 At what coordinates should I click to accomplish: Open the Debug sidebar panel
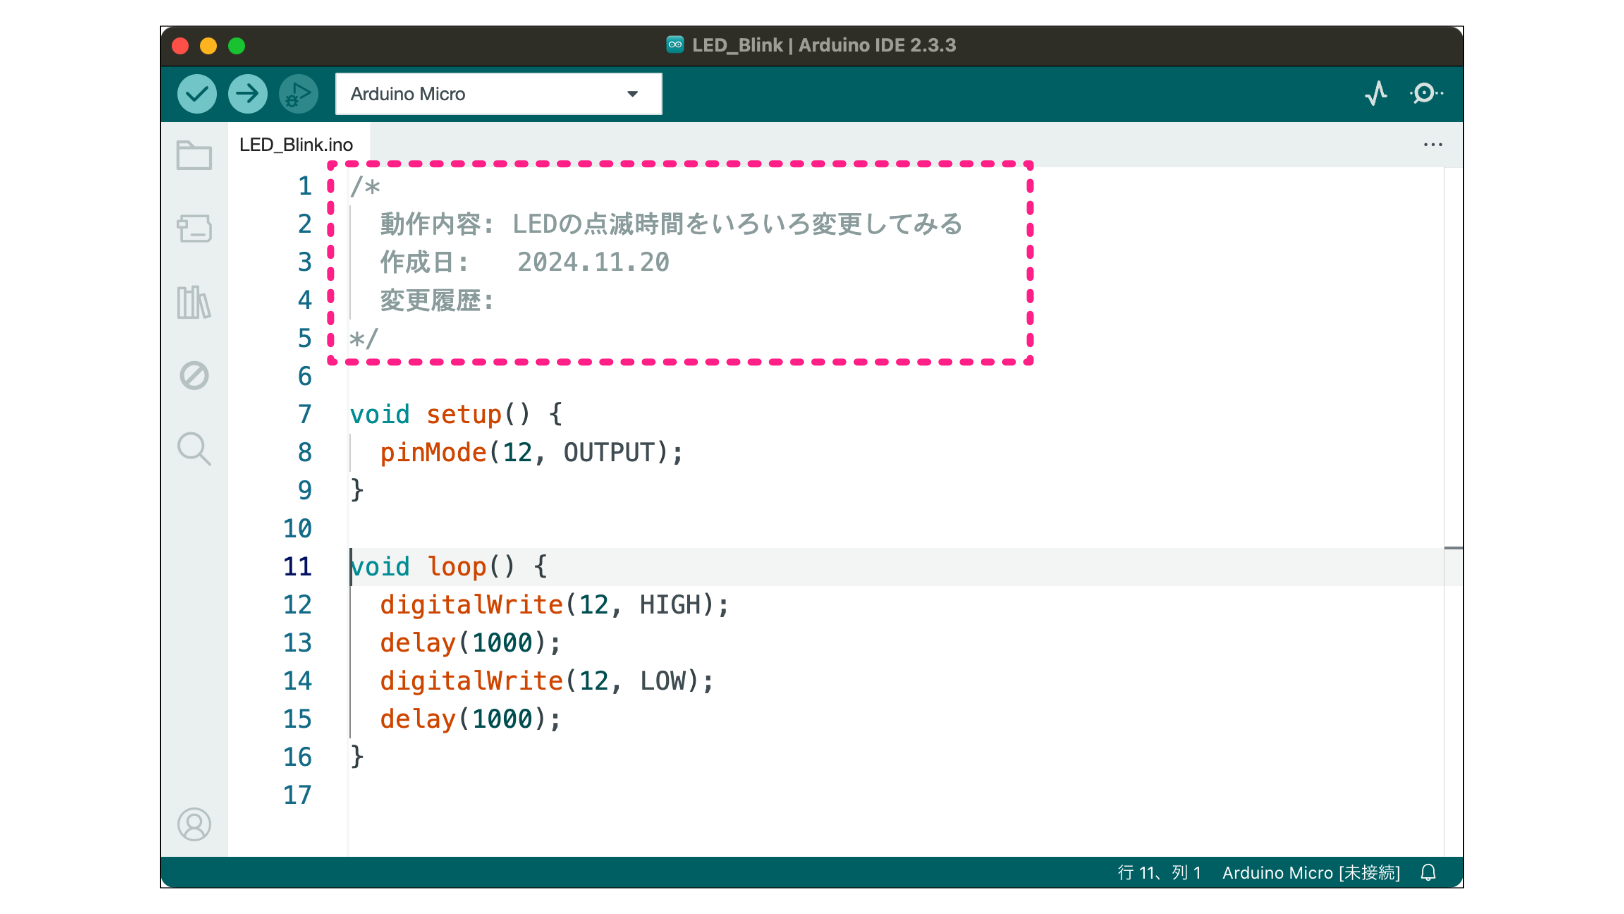pyautogui.click(x=194, y=375)
